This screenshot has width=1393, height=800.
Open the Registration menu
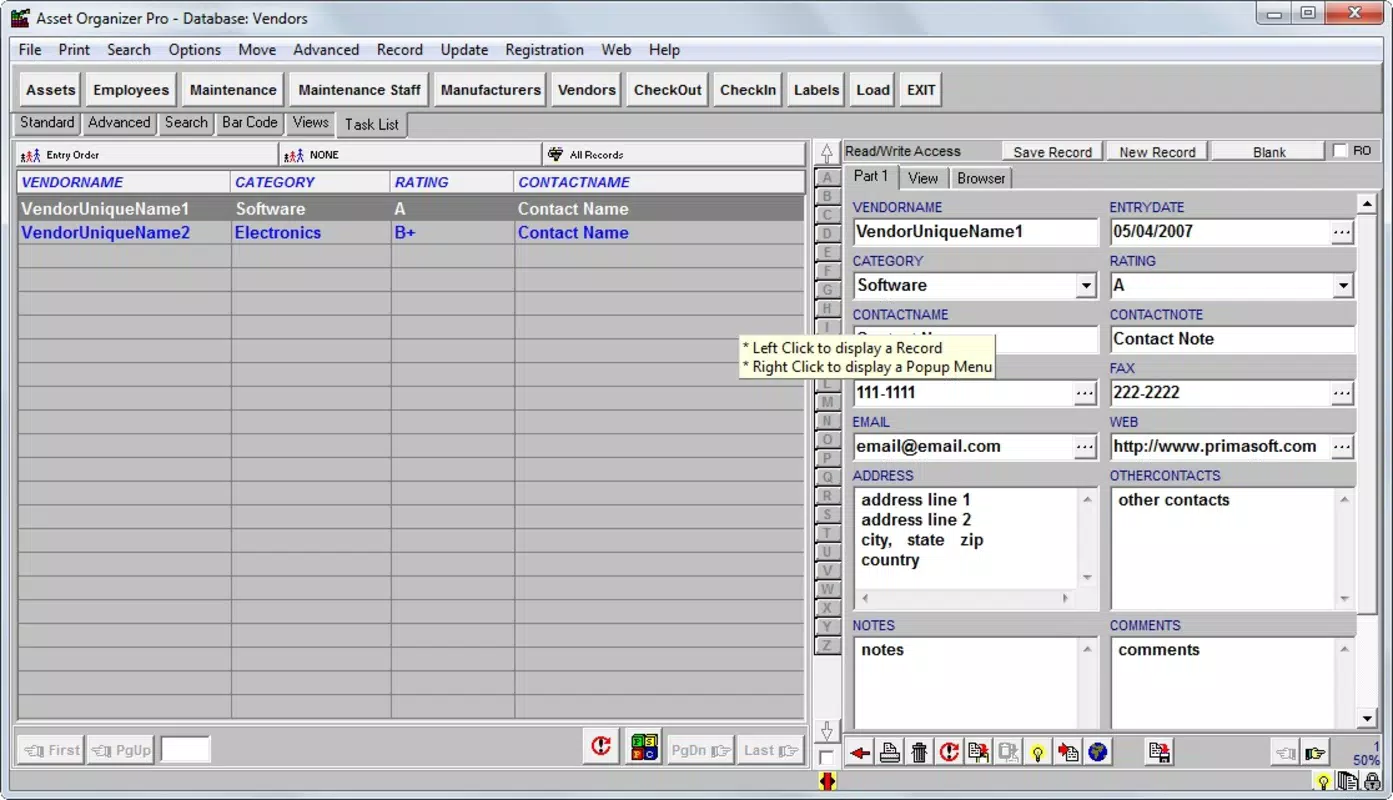544,50
